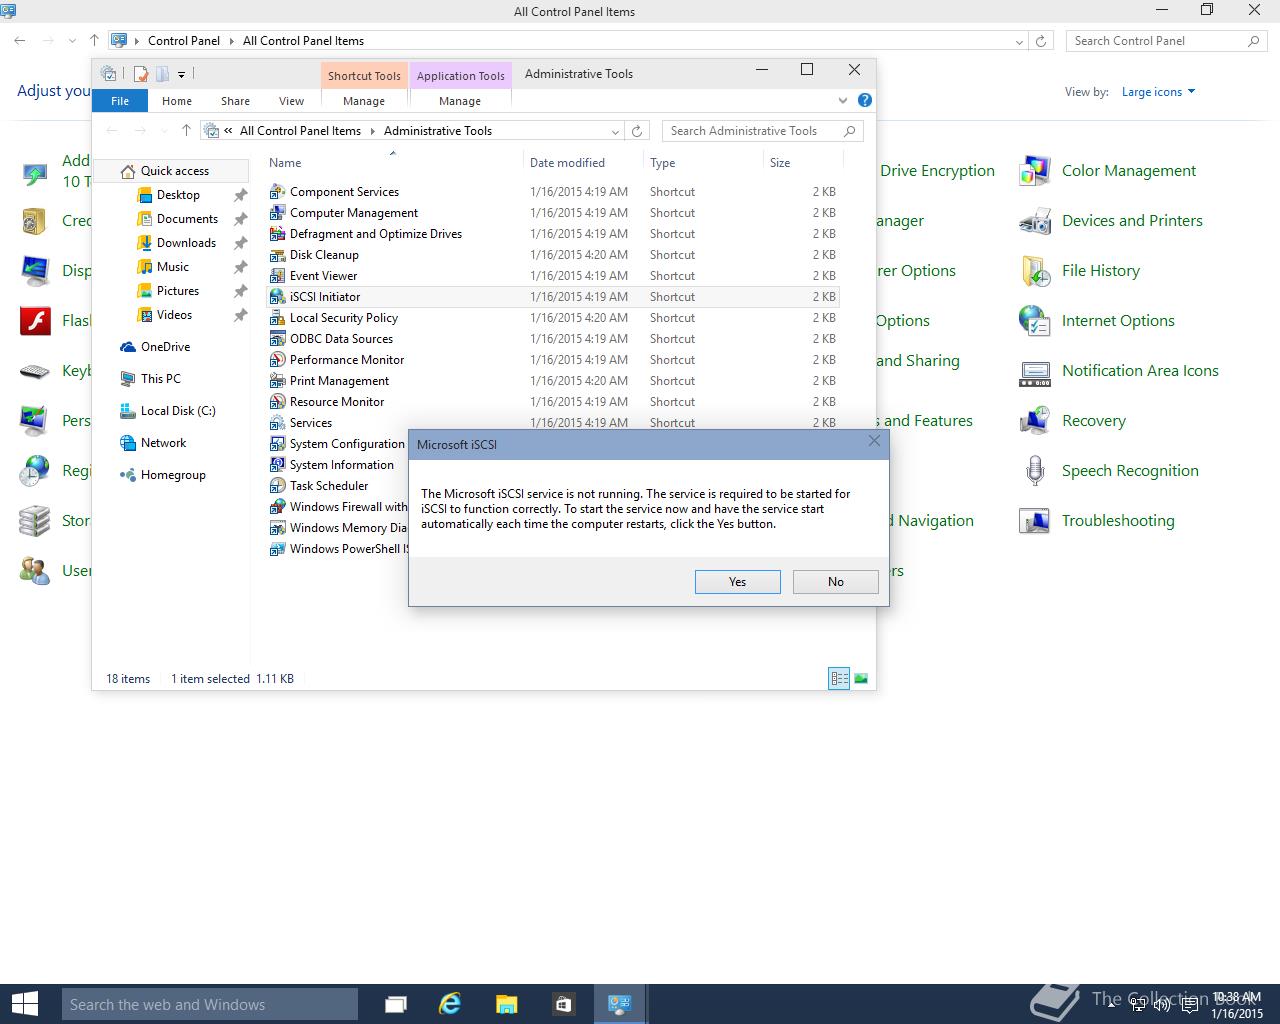The image size is (1280, 1024).
Task: Click No in the Microsoft iSCSI dialog
Action: click(835, 582)
